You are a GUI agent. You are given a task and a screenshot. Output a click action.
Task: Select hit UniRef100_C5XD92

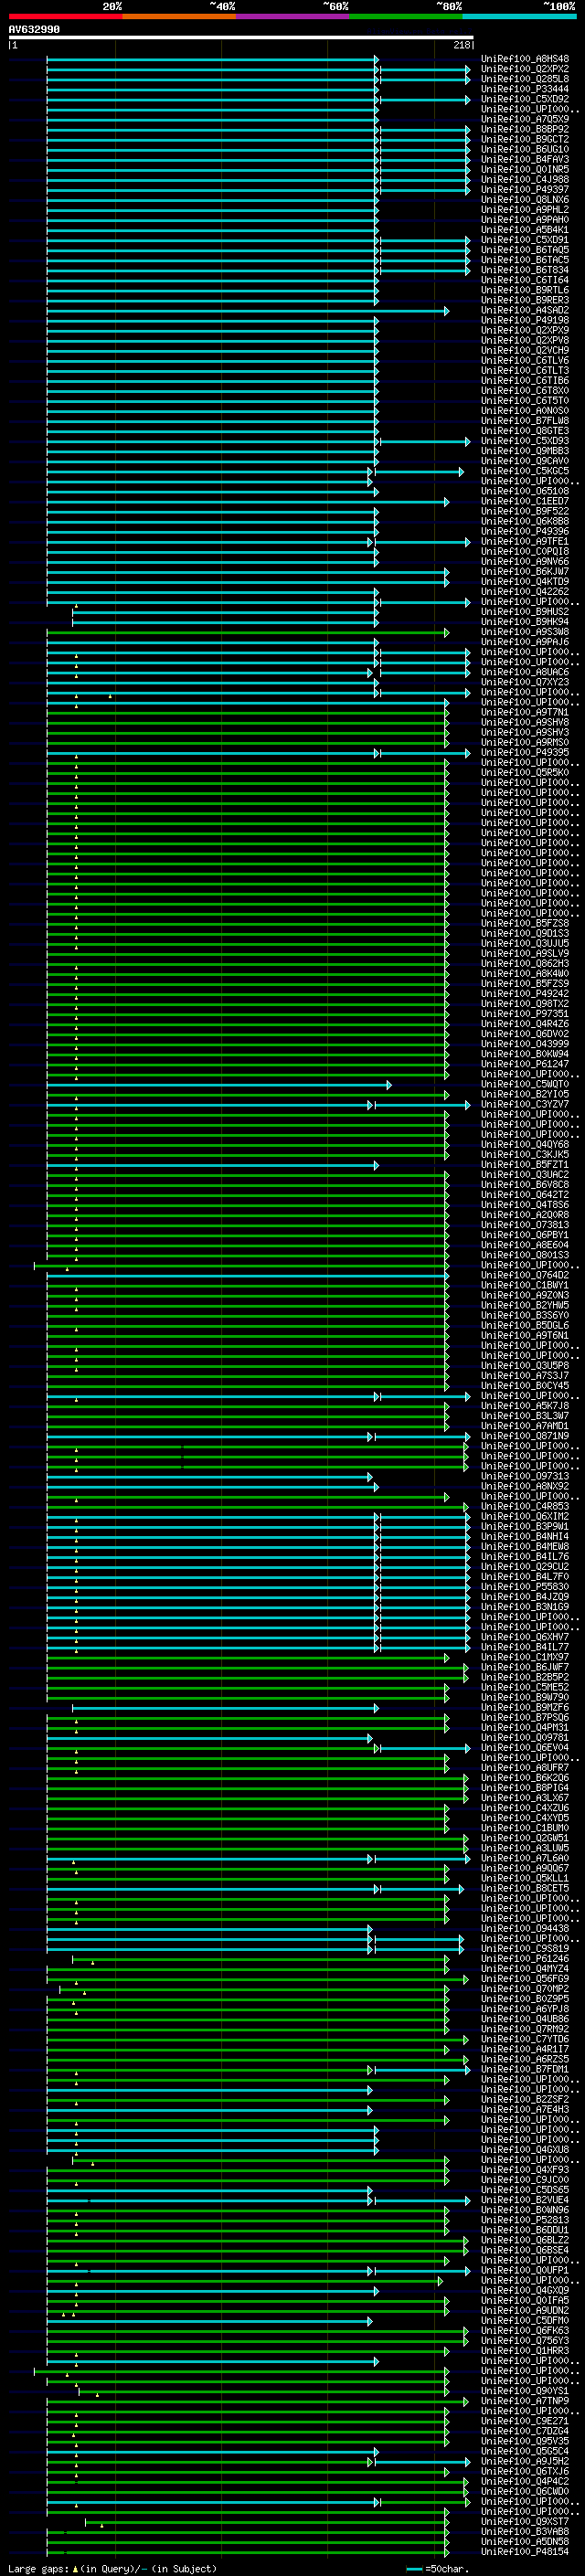[x=525, y=99]
